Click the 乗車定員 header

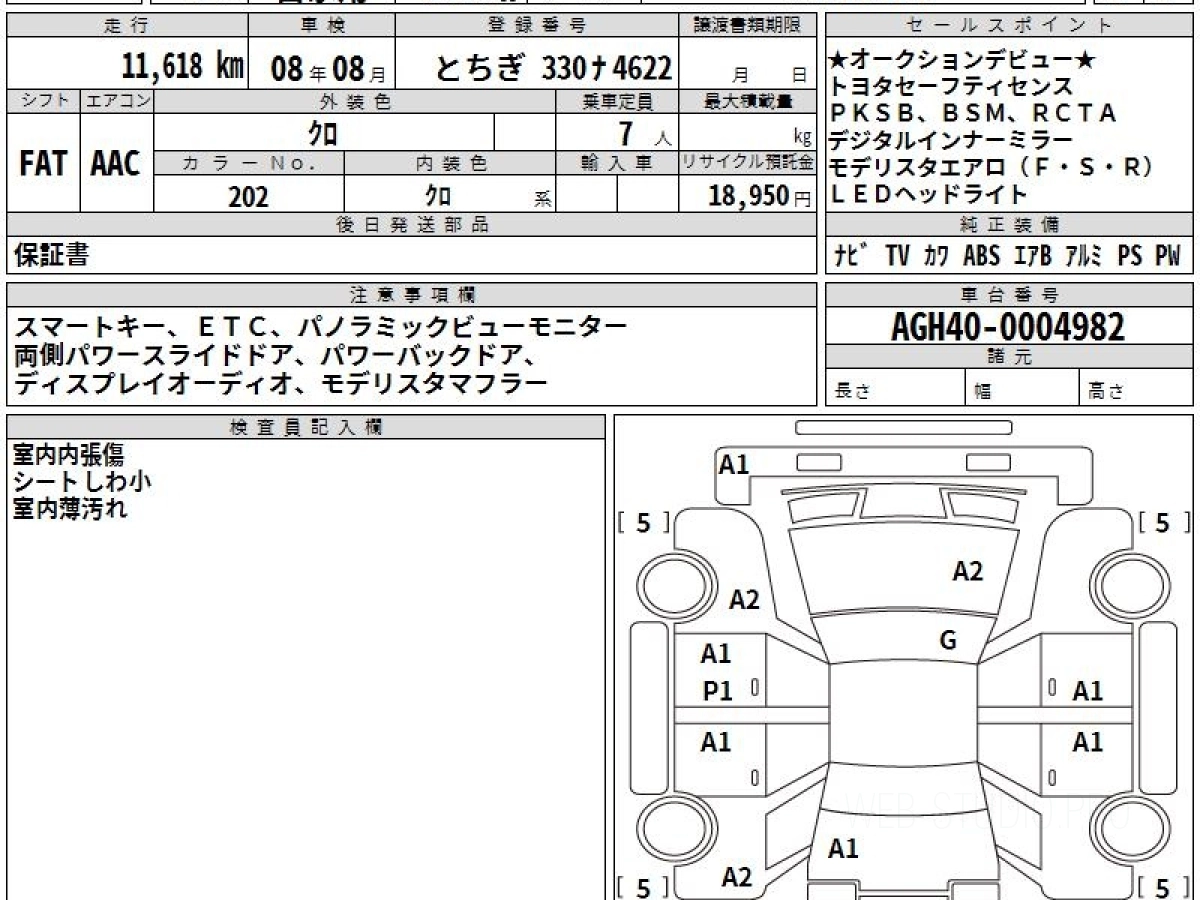(x=617, y=101)
